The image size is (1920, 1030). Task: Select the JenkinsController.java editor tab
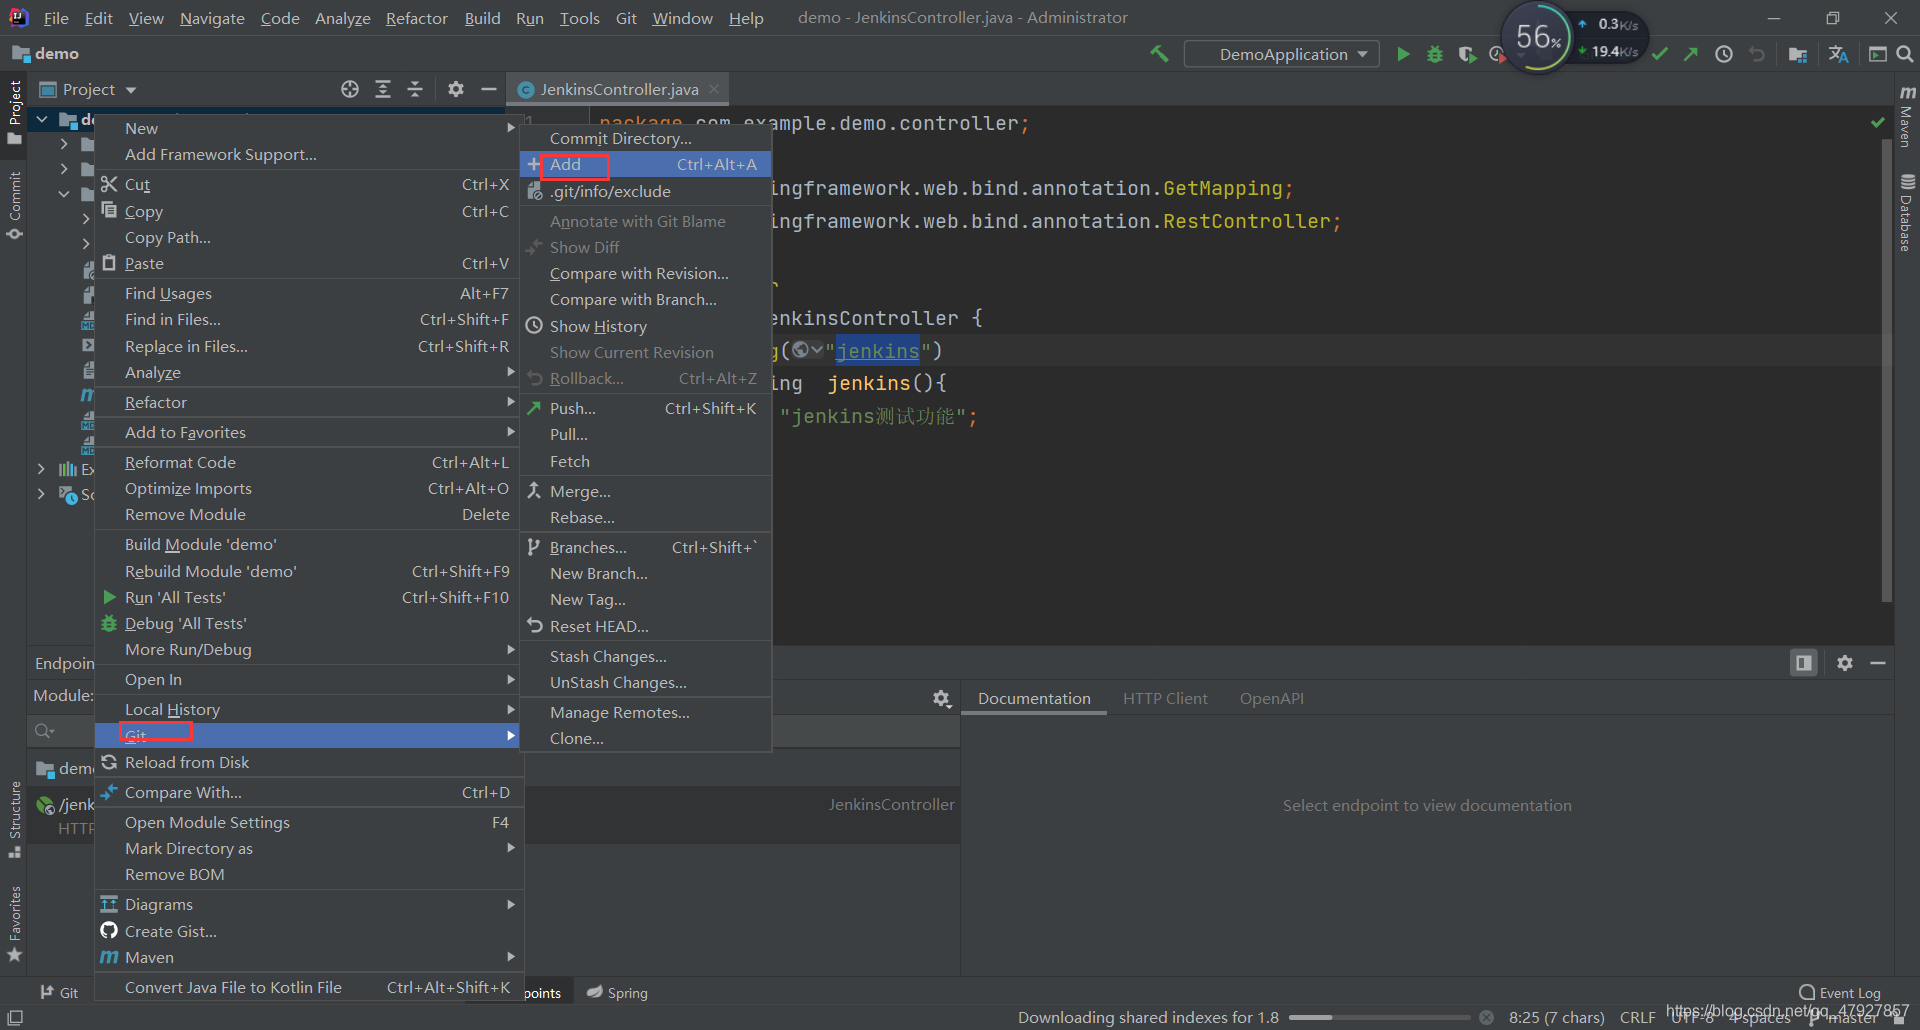tap(618, 89)
